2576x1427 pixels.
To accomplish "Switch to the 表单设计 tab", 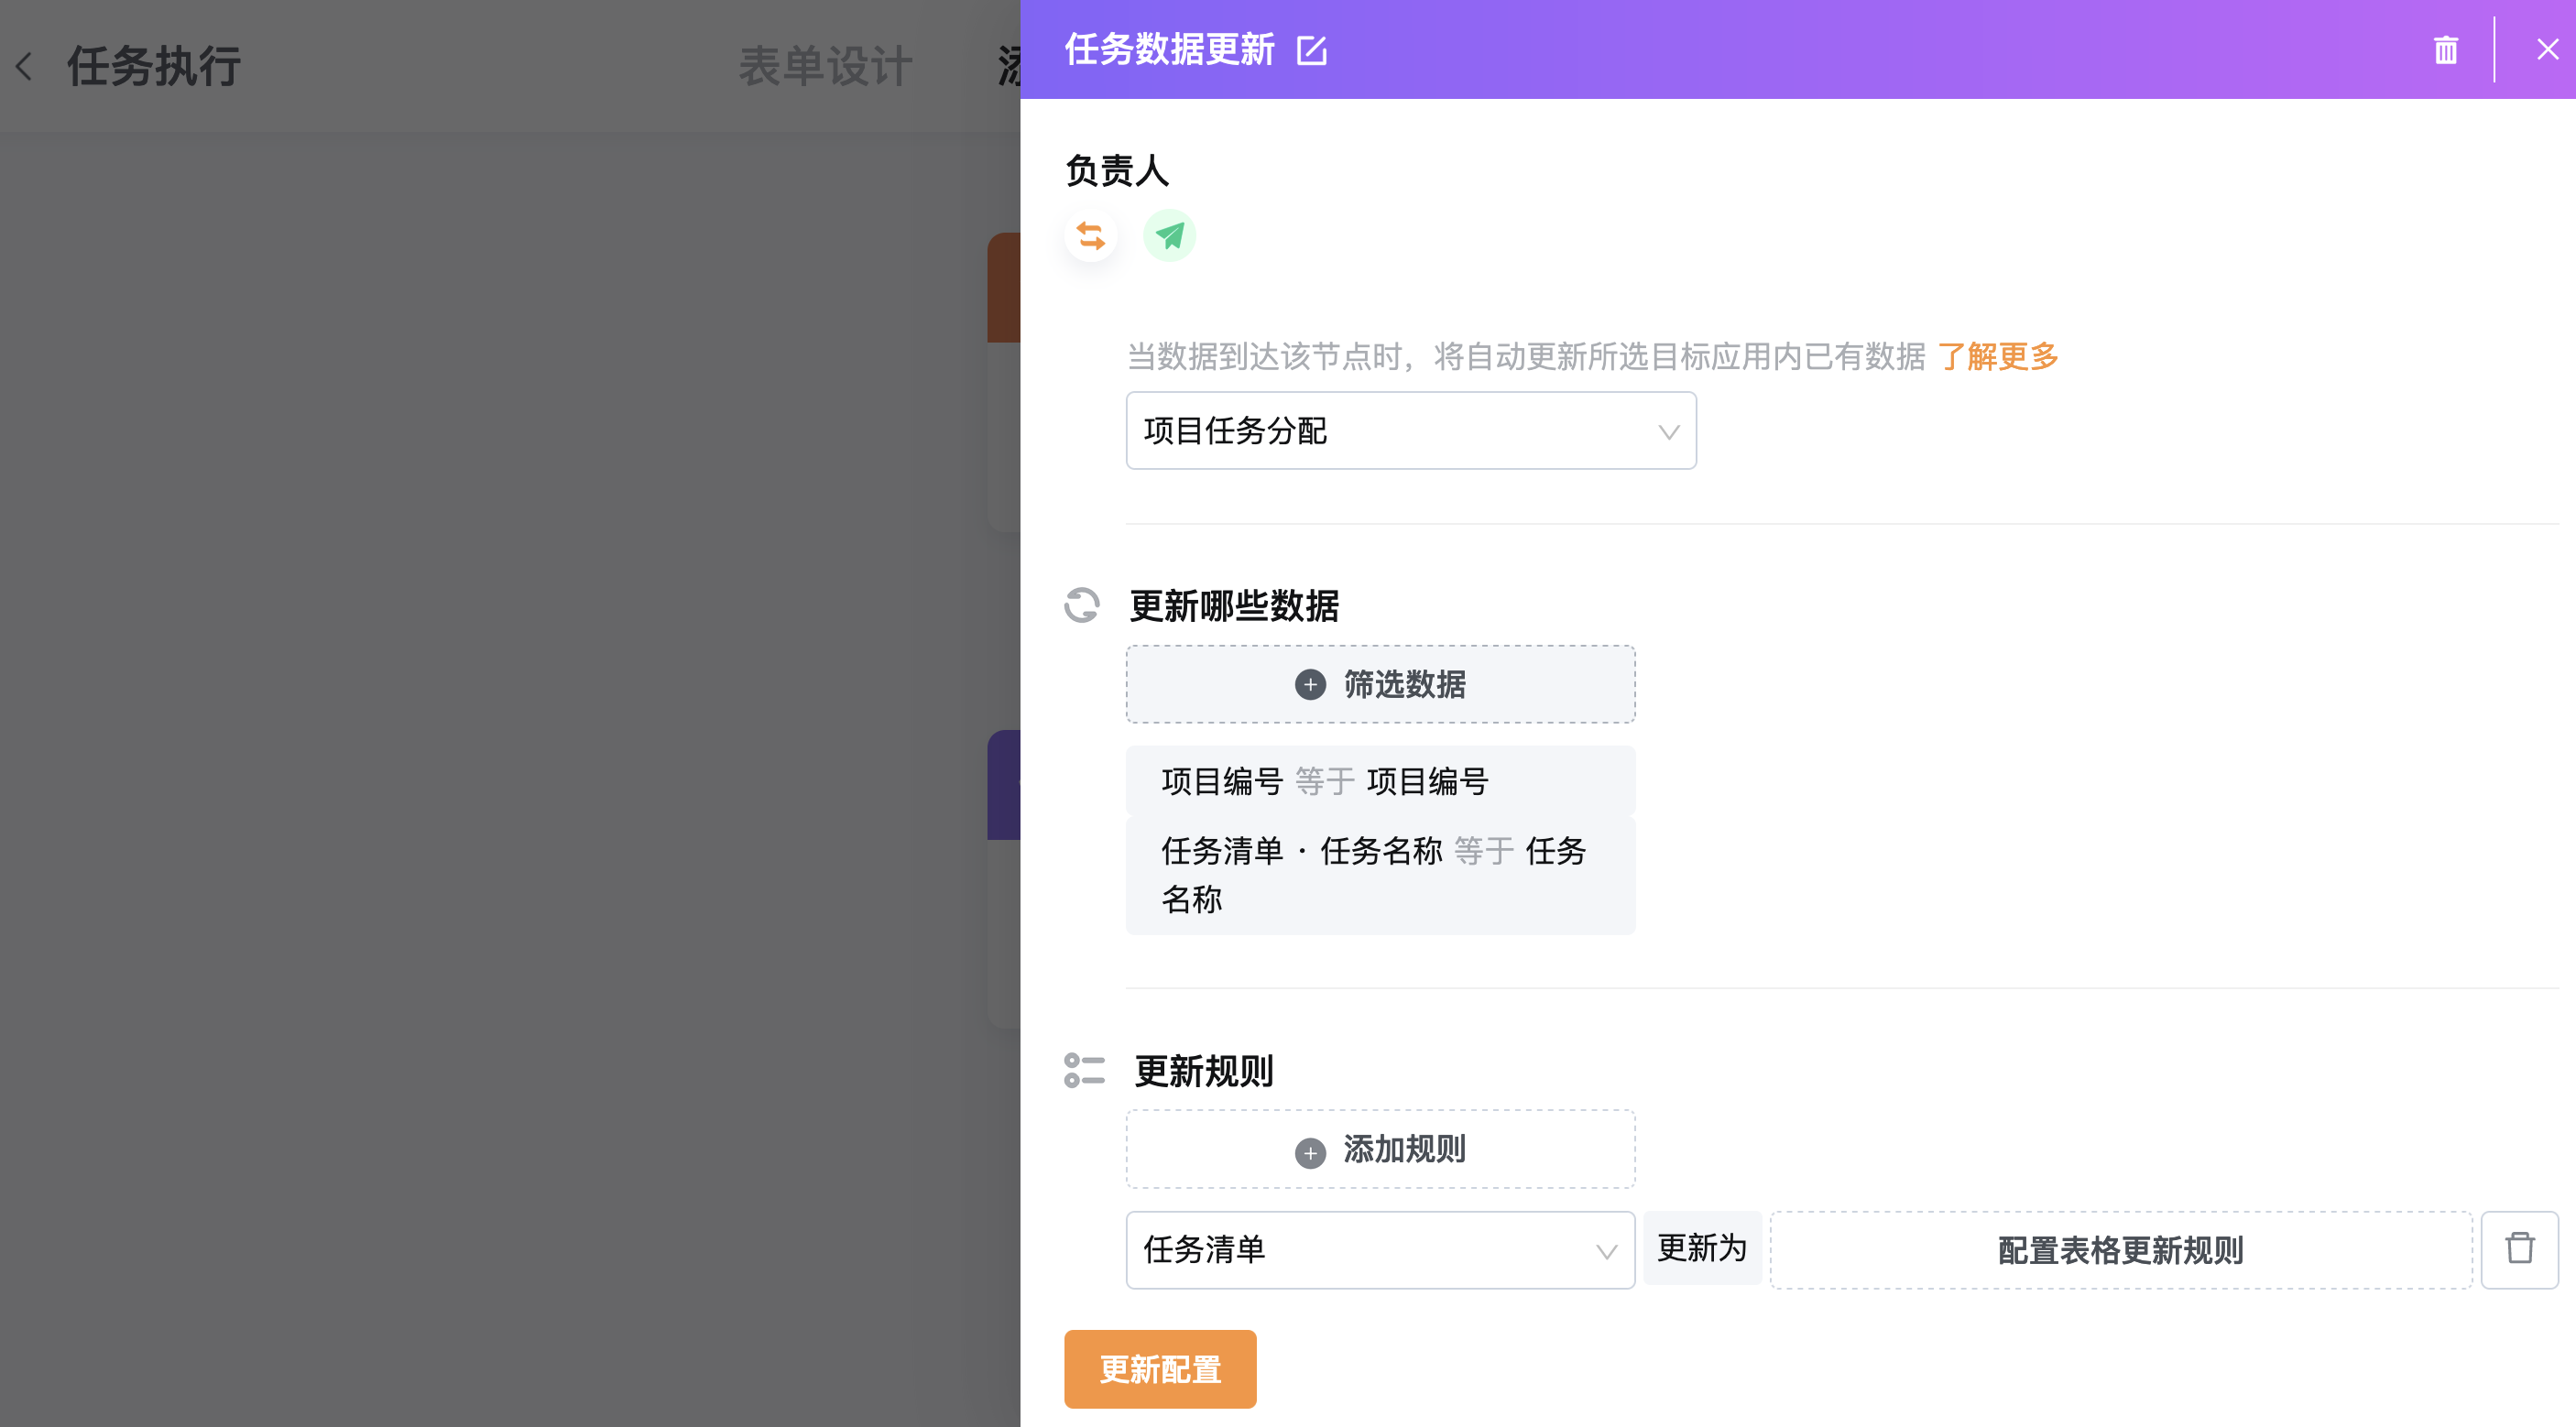I will pyautogui.click(x=825, y=66).
